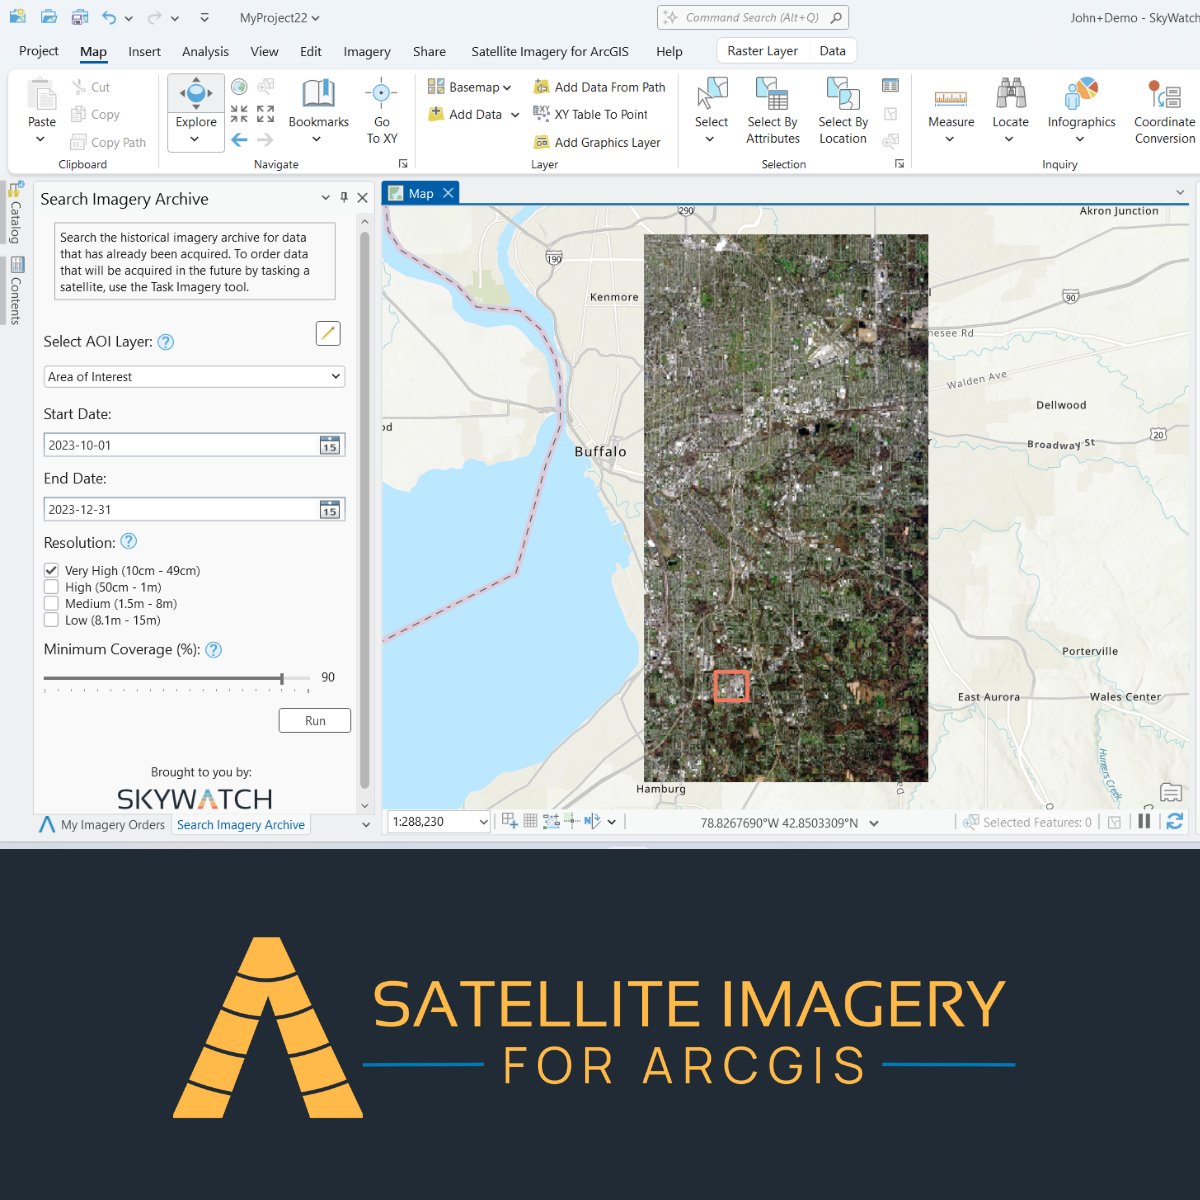Screen dimensions: 1200x1200
Task: Pause map drawing in status bar
Action: pyautogui.click(x=1144, y=821)
